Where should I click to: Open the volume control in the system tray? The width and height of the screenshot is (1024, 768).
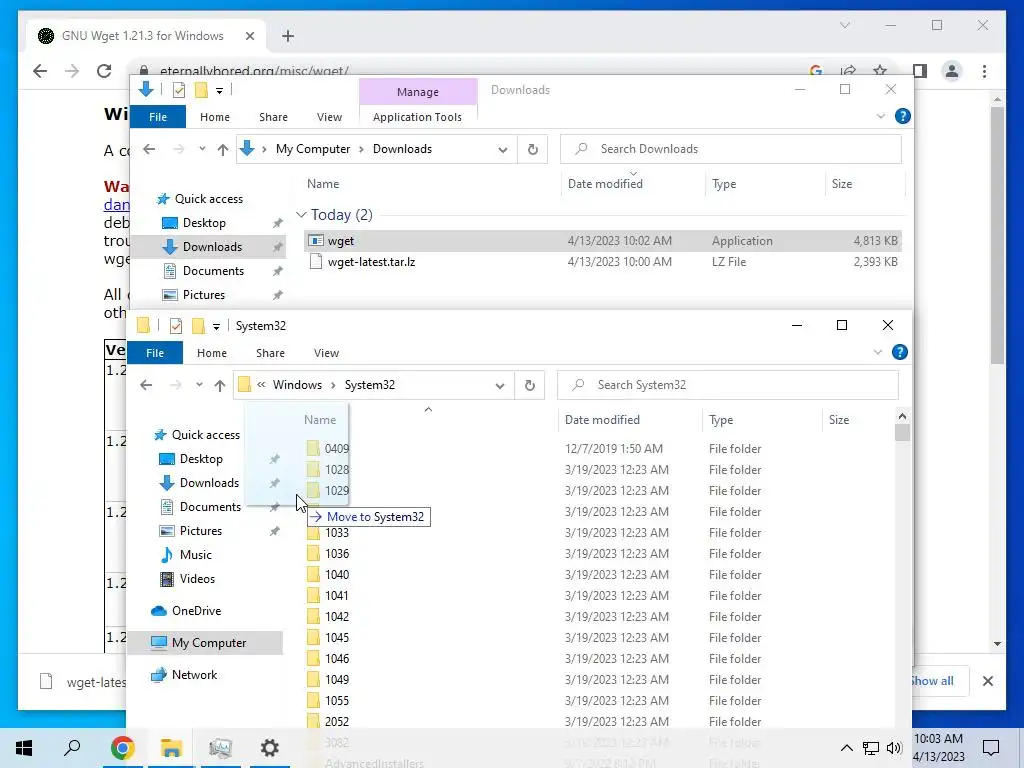894,748
